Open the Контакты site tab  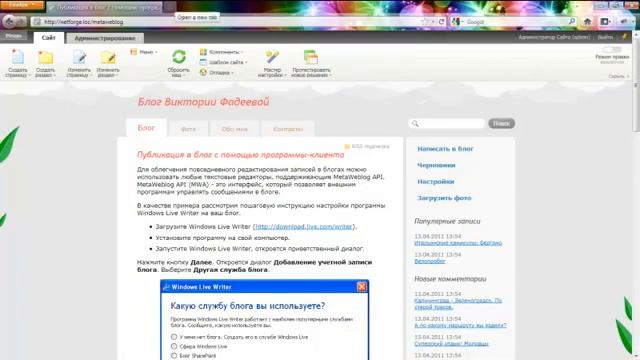(x=288, y=129)
